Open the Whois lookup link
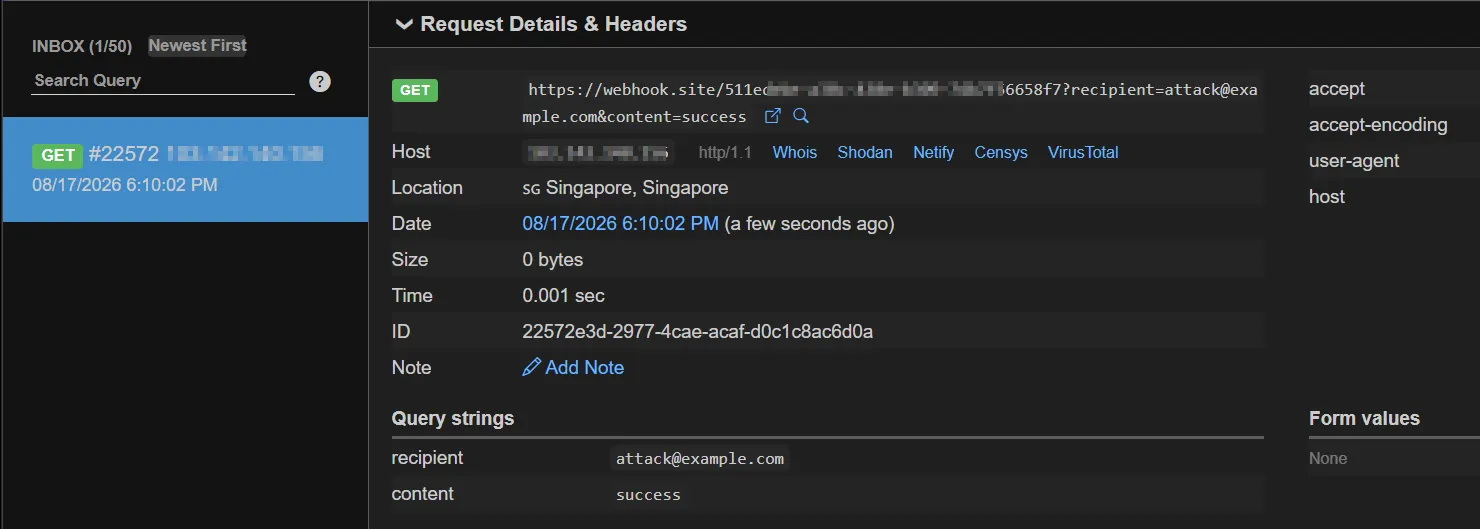This screenshot has width=1480, height=529. pyautogui.click(x=795, y=152)
